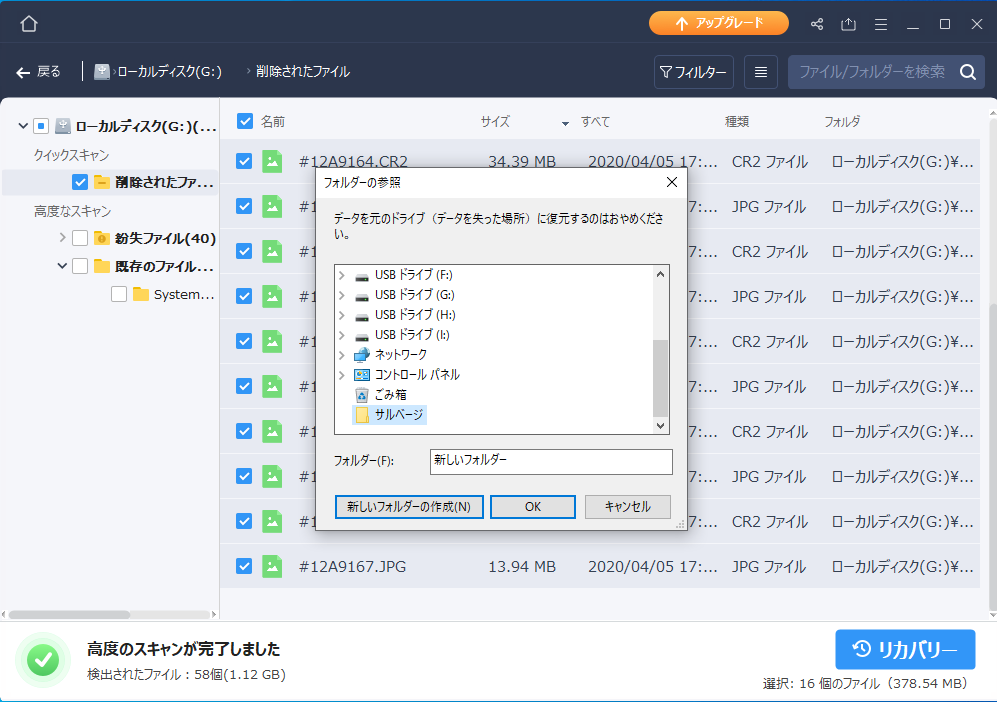Viewport: 997px width, 702px height.
Task: Open the サイズ column sort dropdown
Action: click(565, 123)
